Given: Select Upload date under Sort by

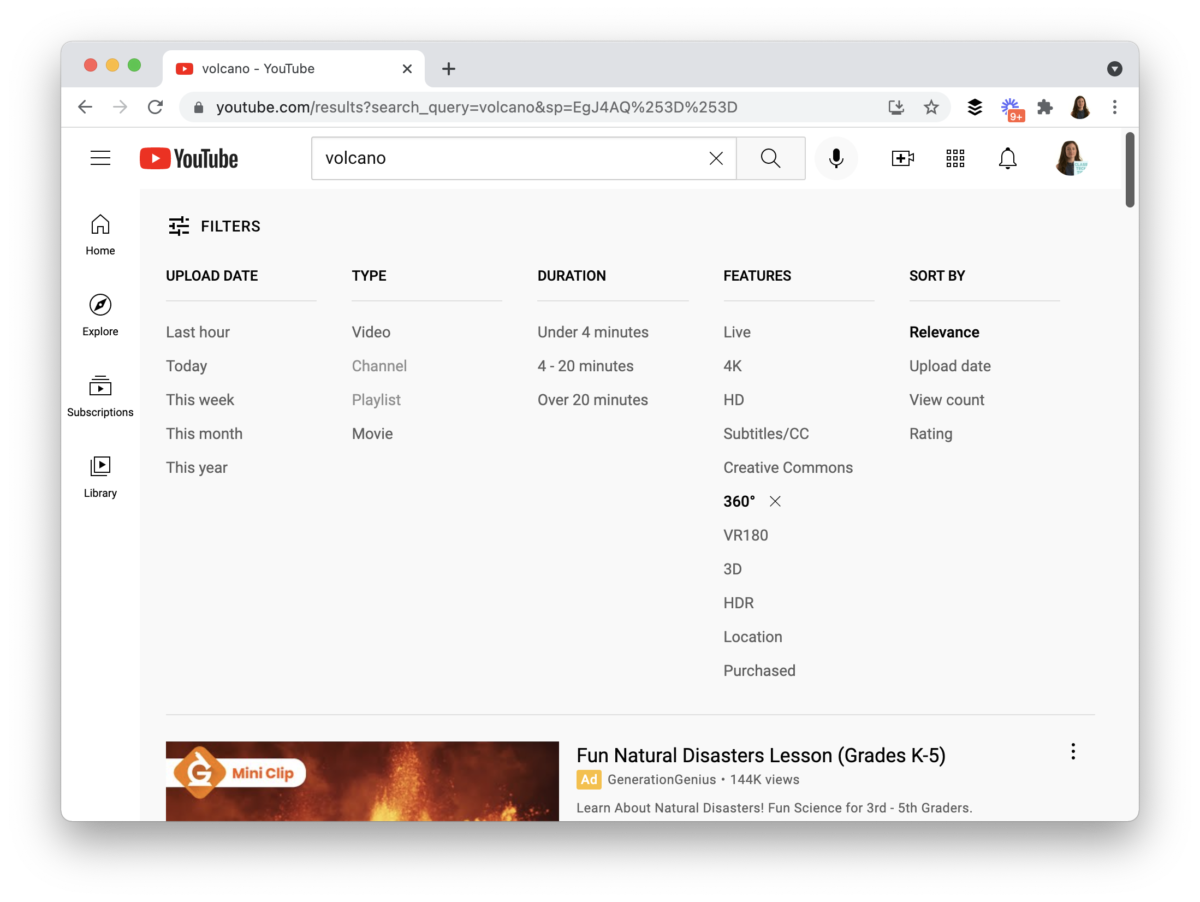Looking at the screenshot, I should tap(949, 366).
